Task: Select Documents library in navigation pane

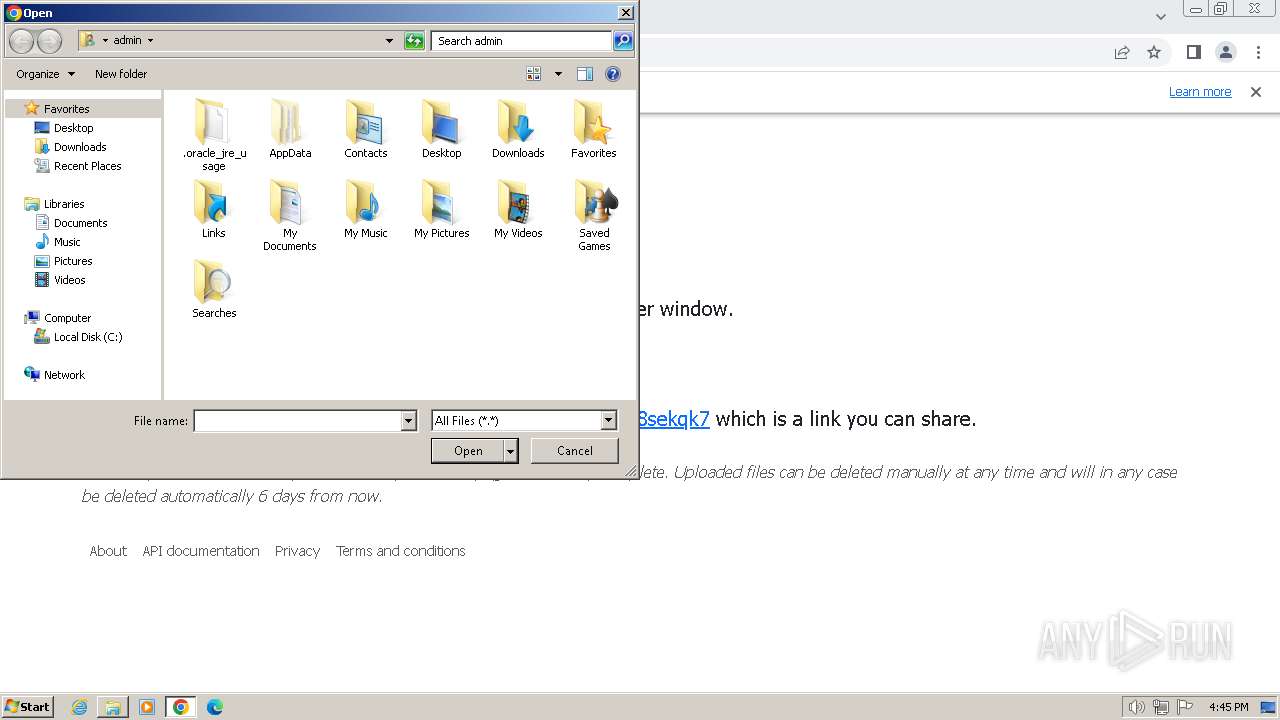Action: pyautogui.click(x=80, y=223)
